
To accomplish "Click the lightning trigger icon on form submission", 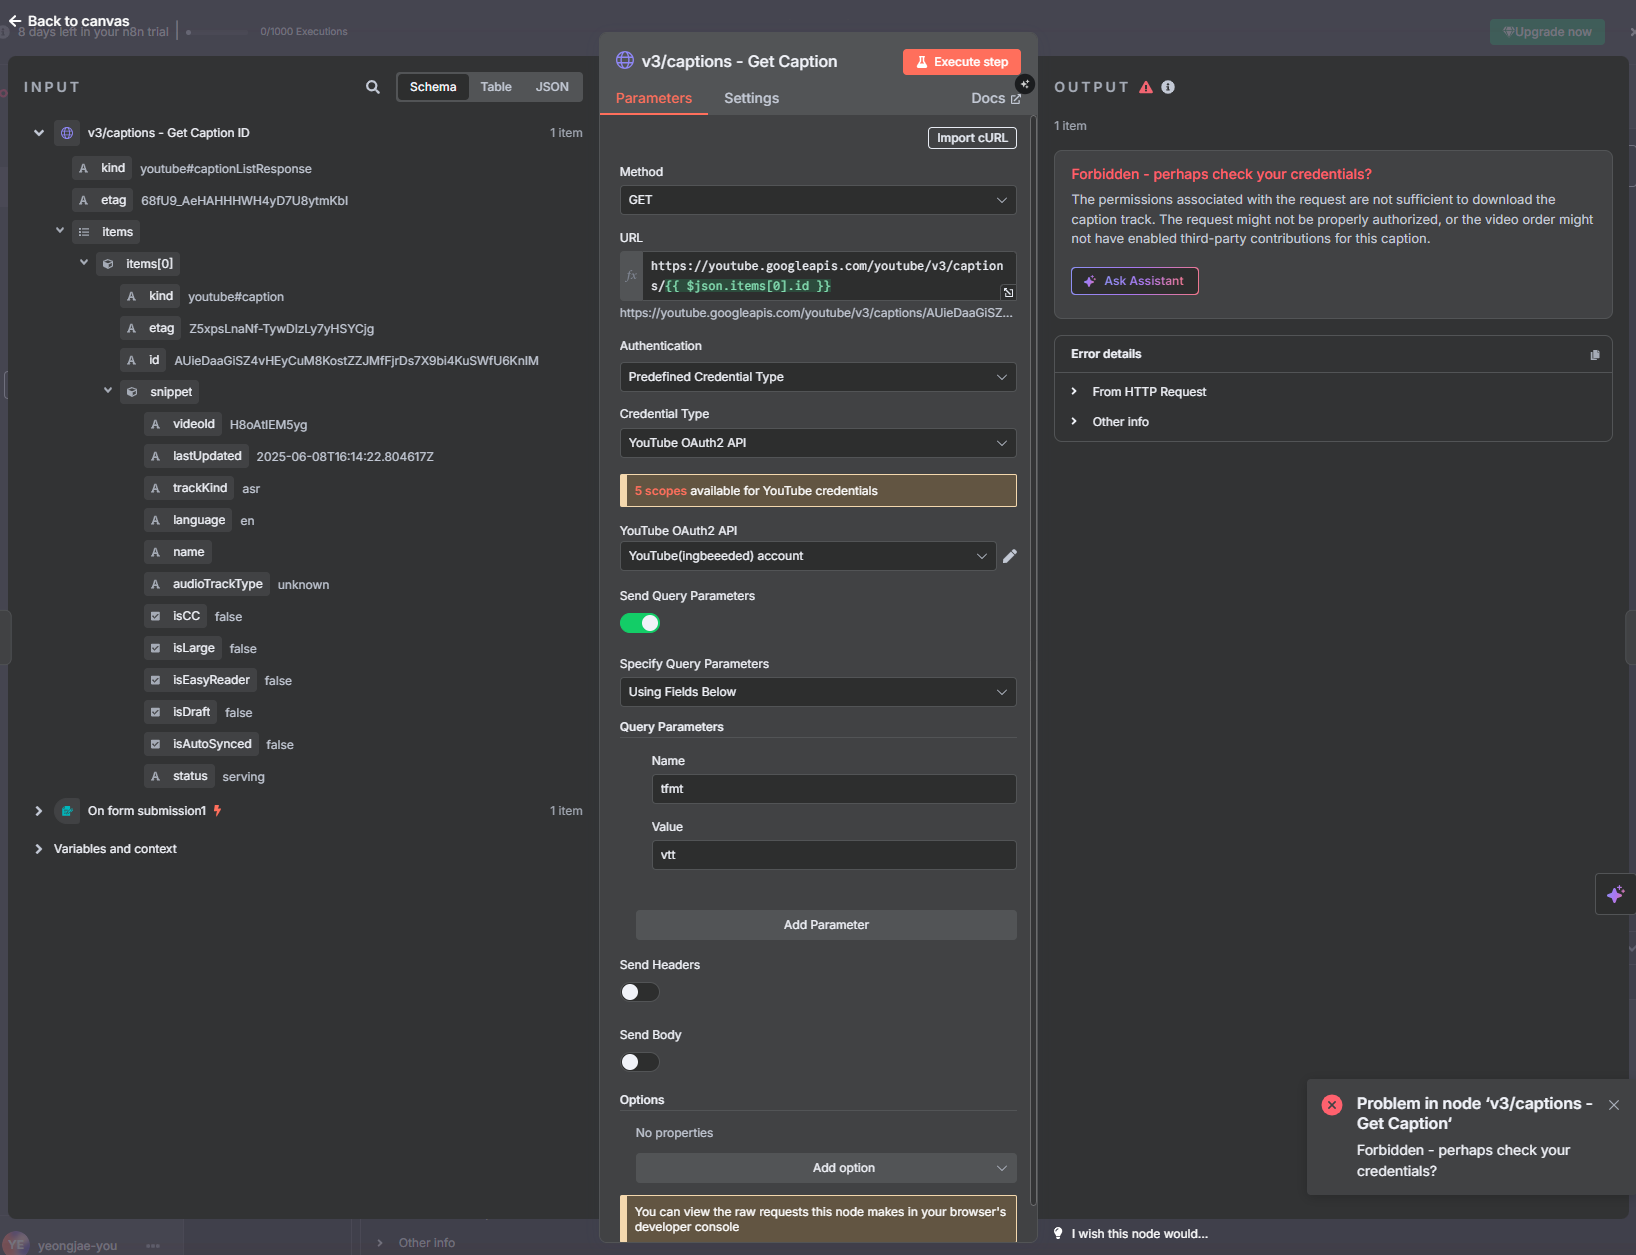I will tap(217, 811).
